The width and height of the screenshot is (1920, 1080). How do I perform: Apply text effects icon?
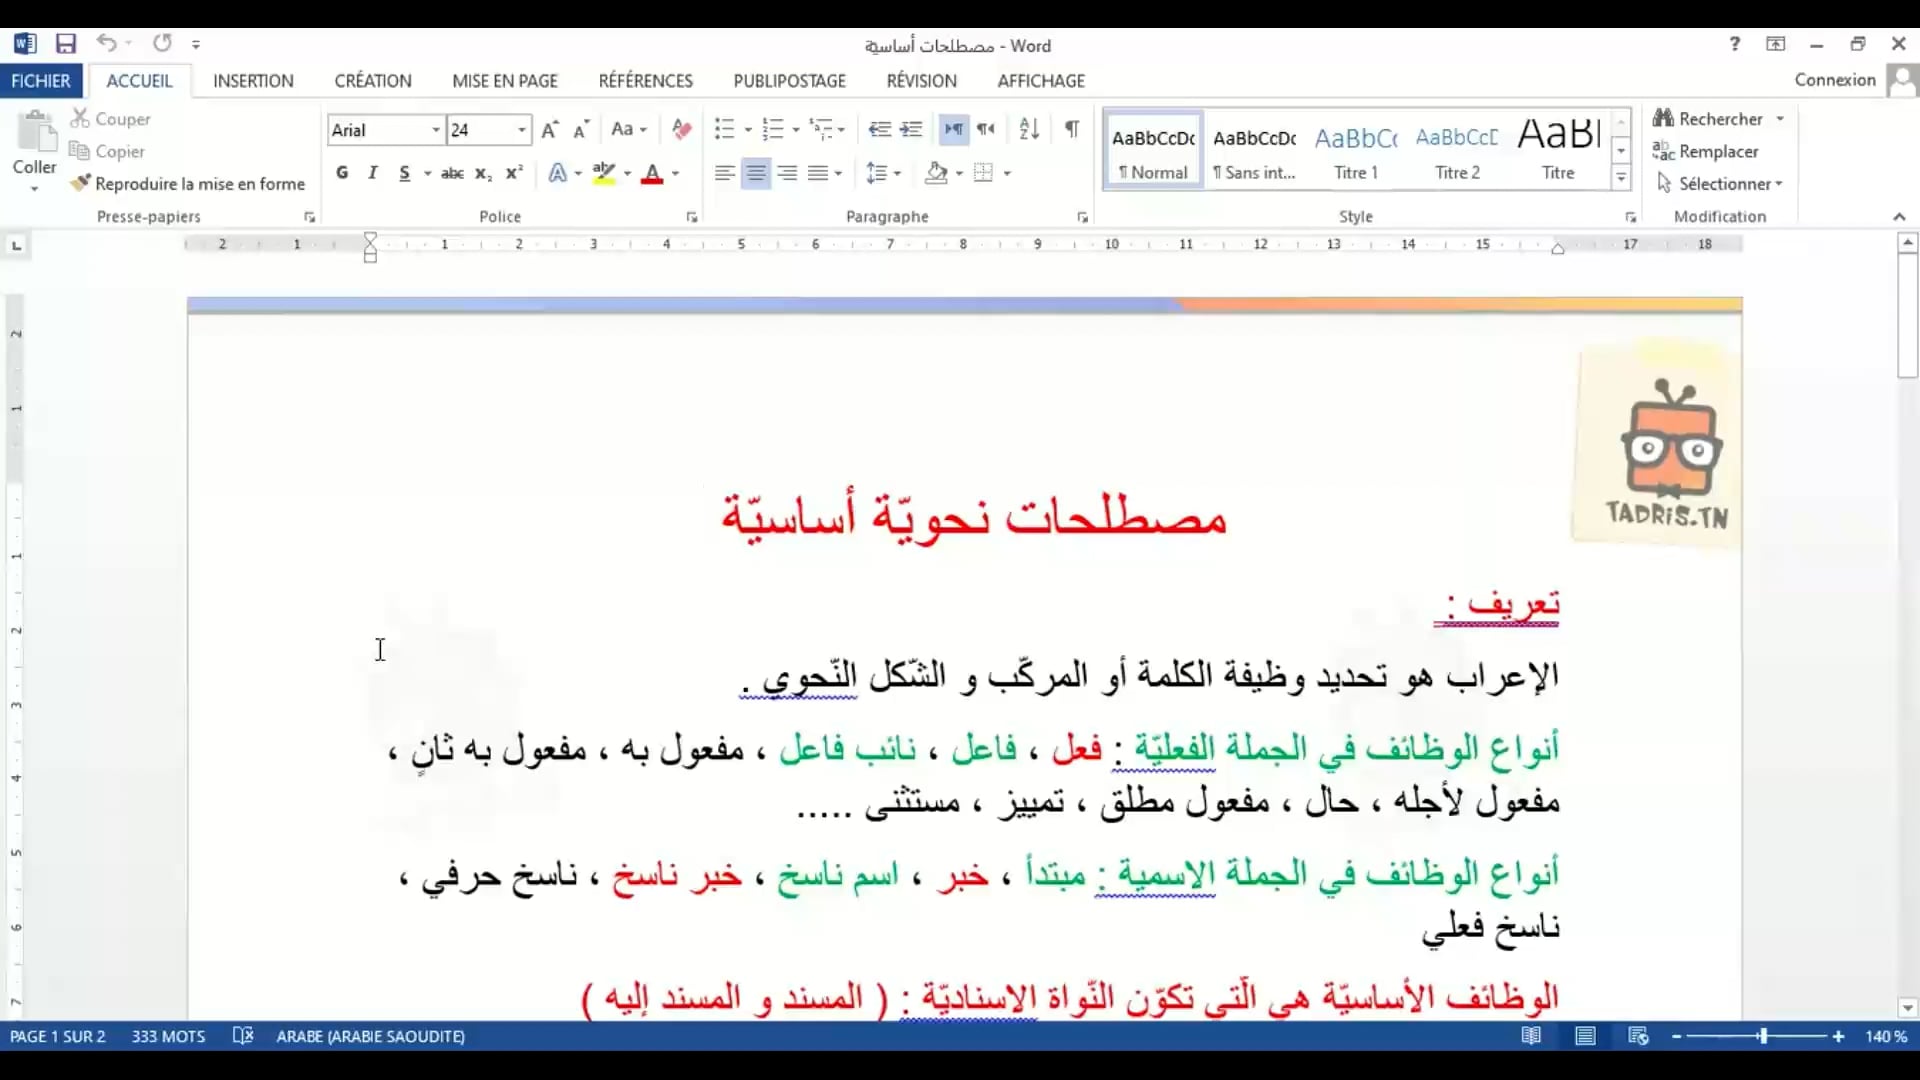pyautogui.click(x=557, y=173)
